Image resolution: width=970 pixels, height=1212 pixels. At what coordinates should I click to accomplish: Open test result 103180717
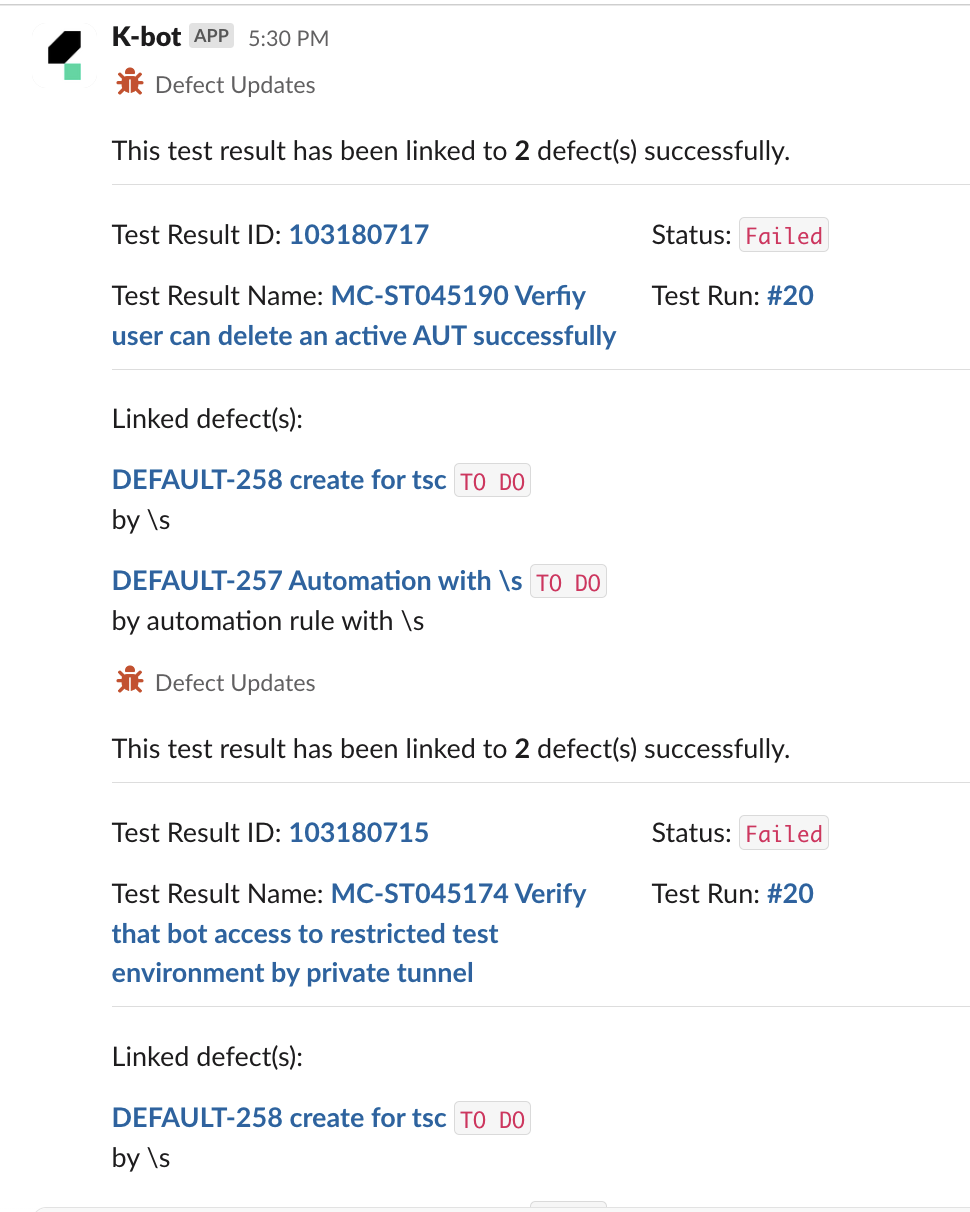pyautogui.click(x=358, y=234)
